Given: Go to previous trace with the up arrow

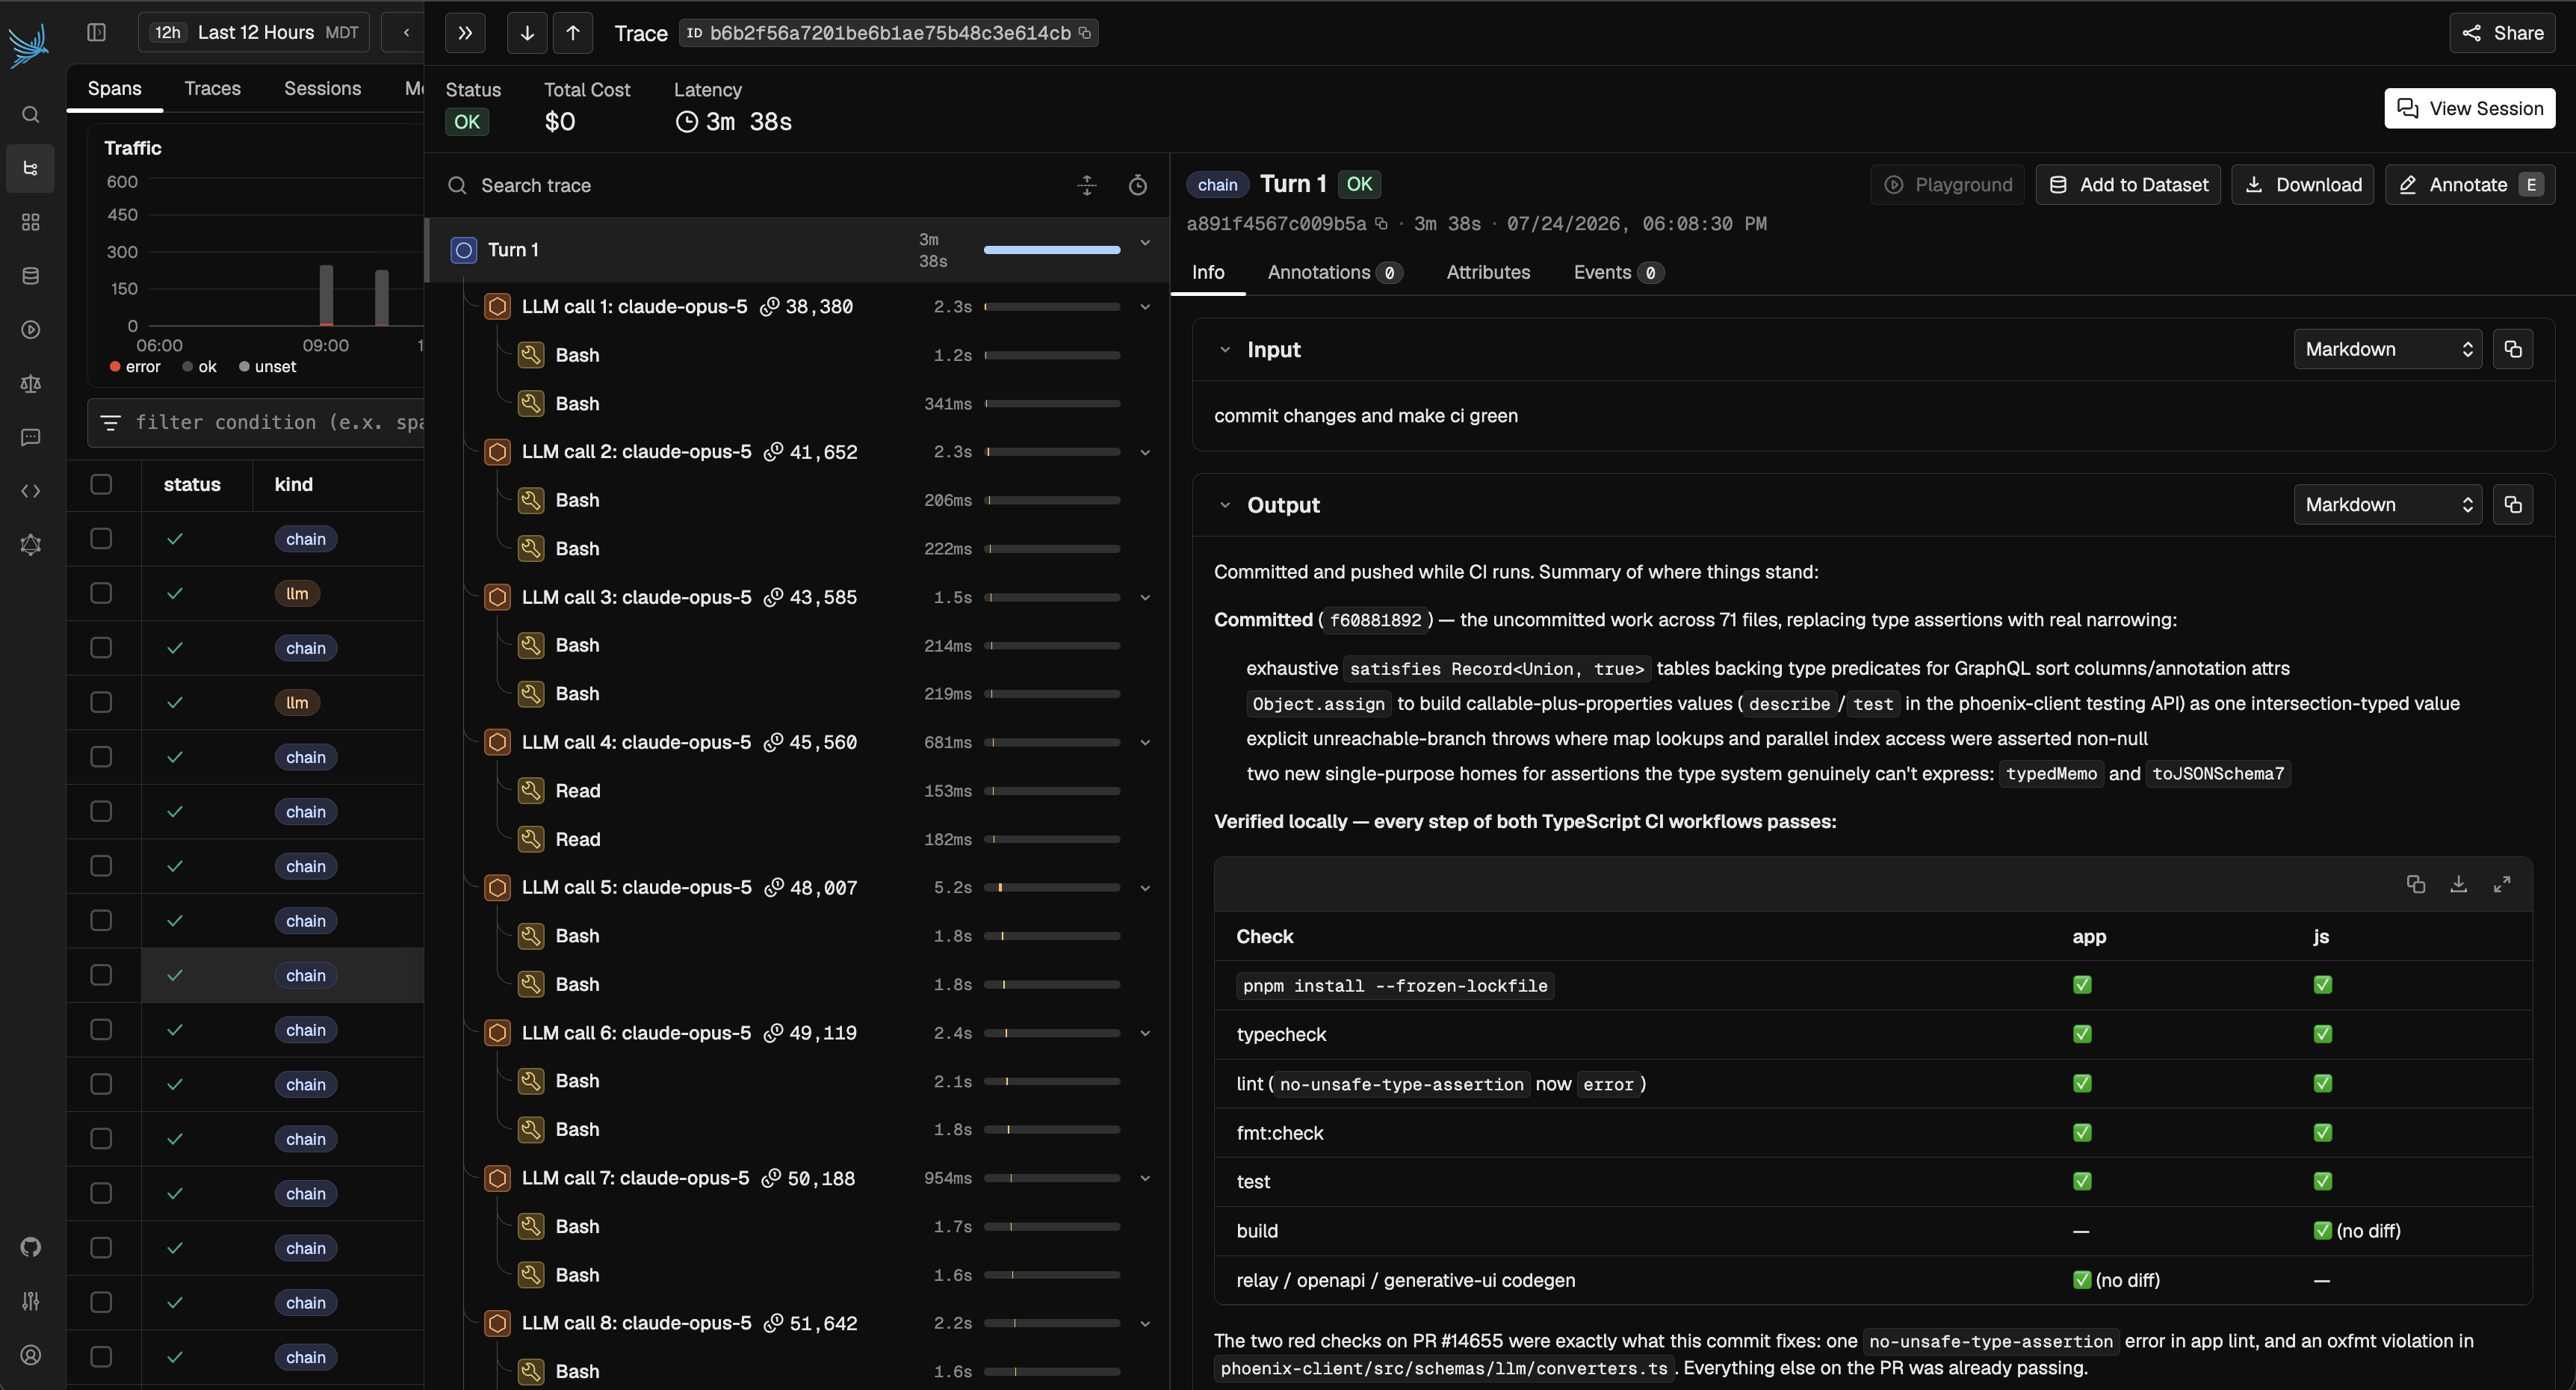Looking at the screenshot, I should [573, 33].
